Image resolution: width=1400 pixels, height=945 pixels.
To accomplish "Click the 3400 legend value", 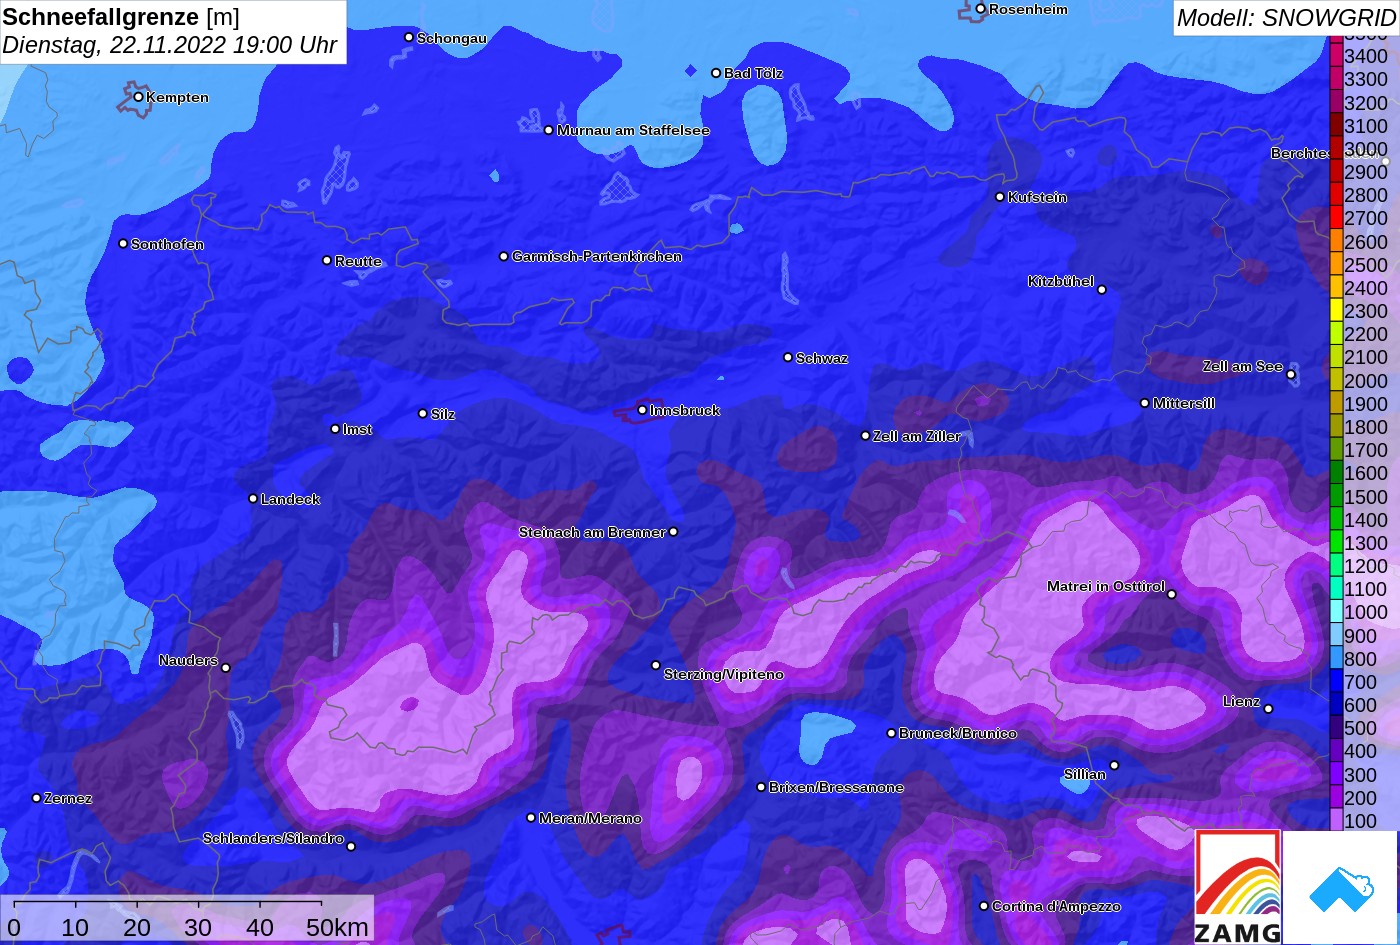I will 1366,56.
